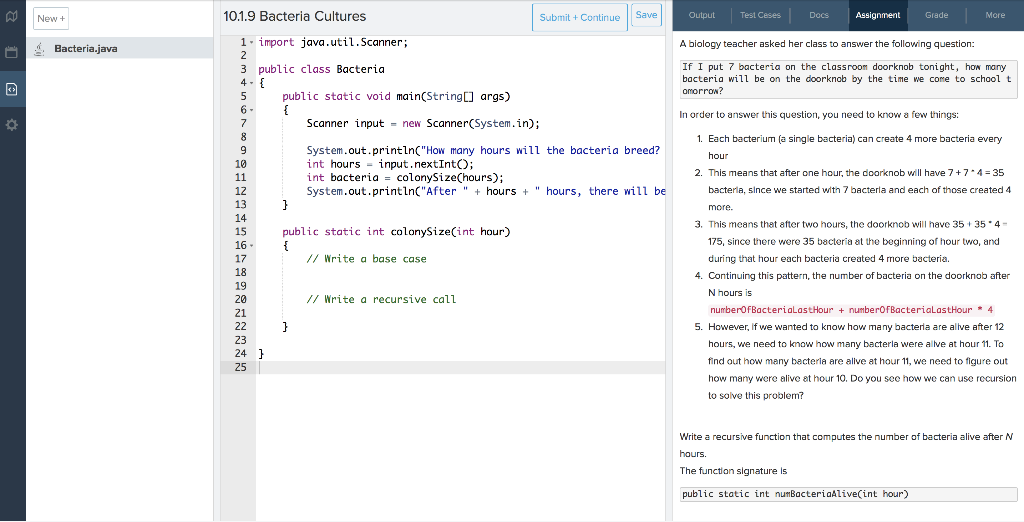
Task: Open settings gear in left sidebar
Action: click(12, 126)
